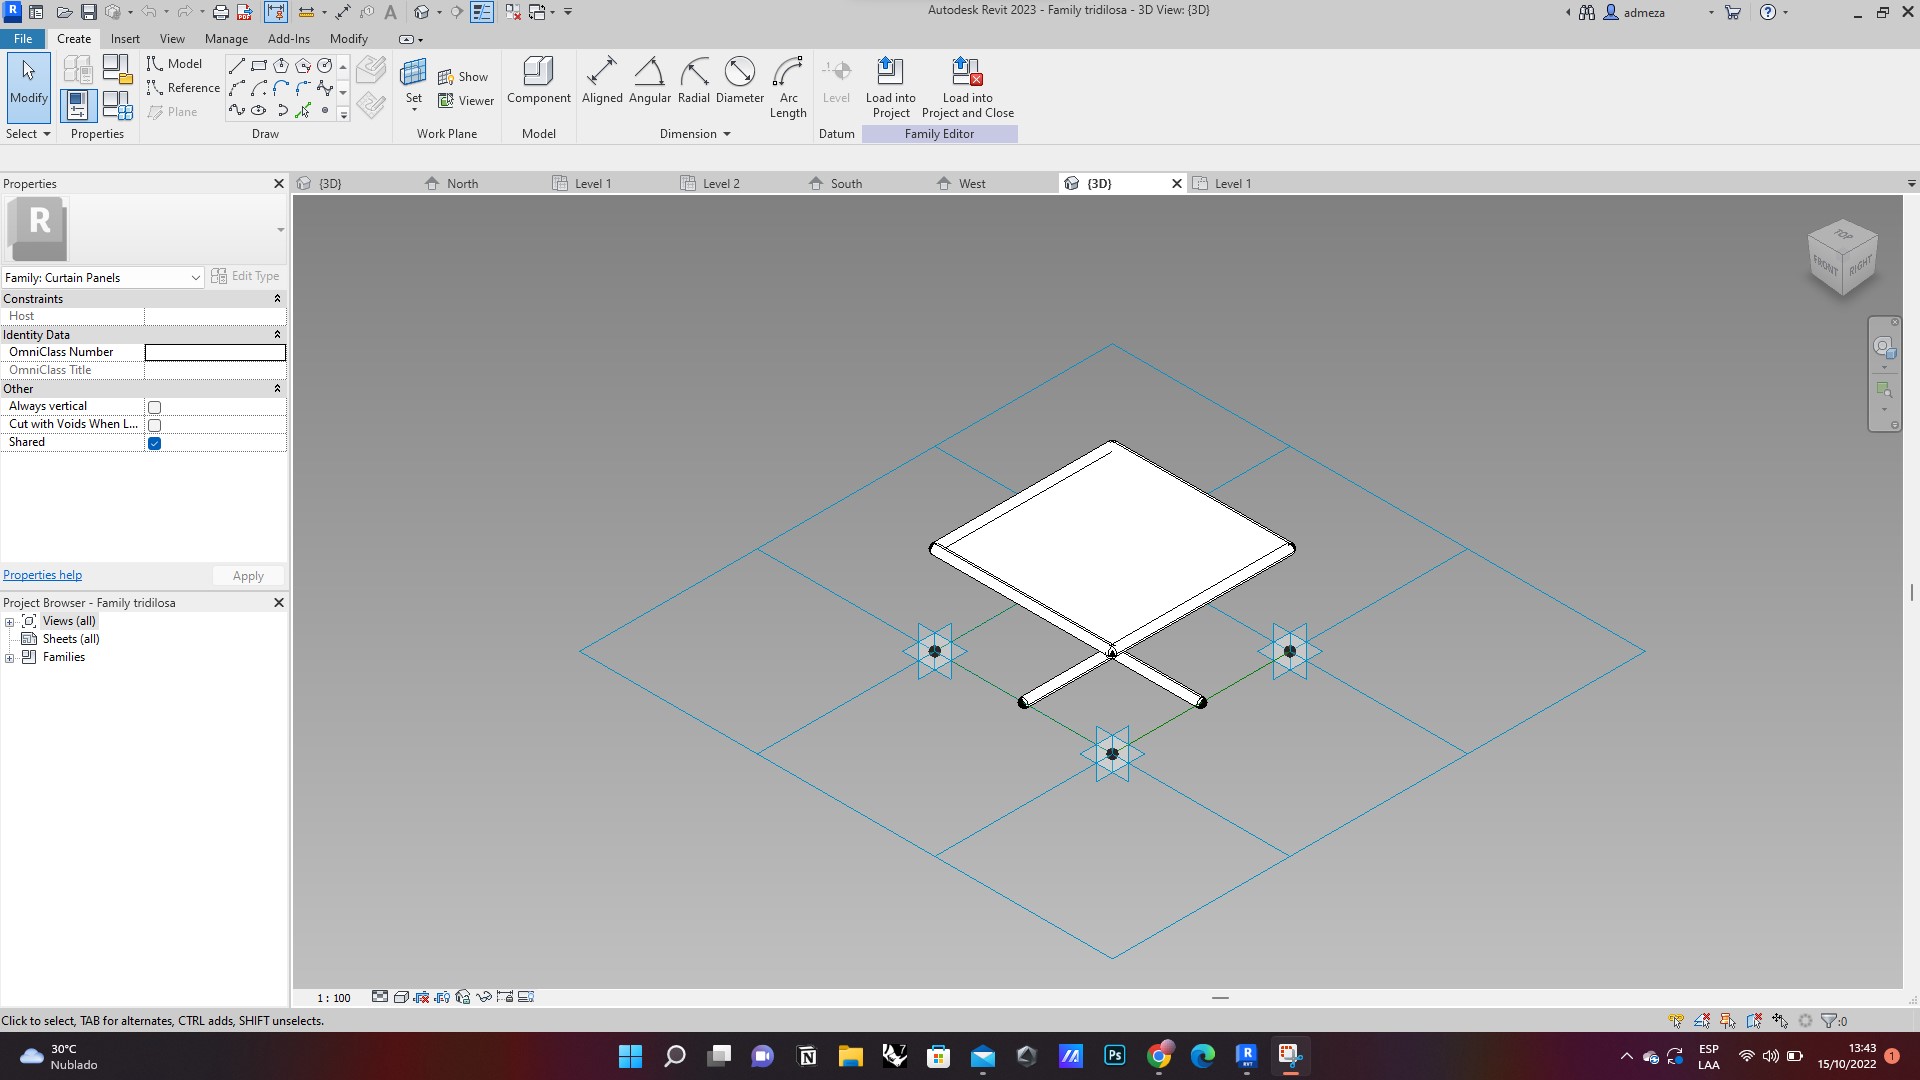Open the Properties help link
Screen dimensions: 1920x1080
point(42,575)
